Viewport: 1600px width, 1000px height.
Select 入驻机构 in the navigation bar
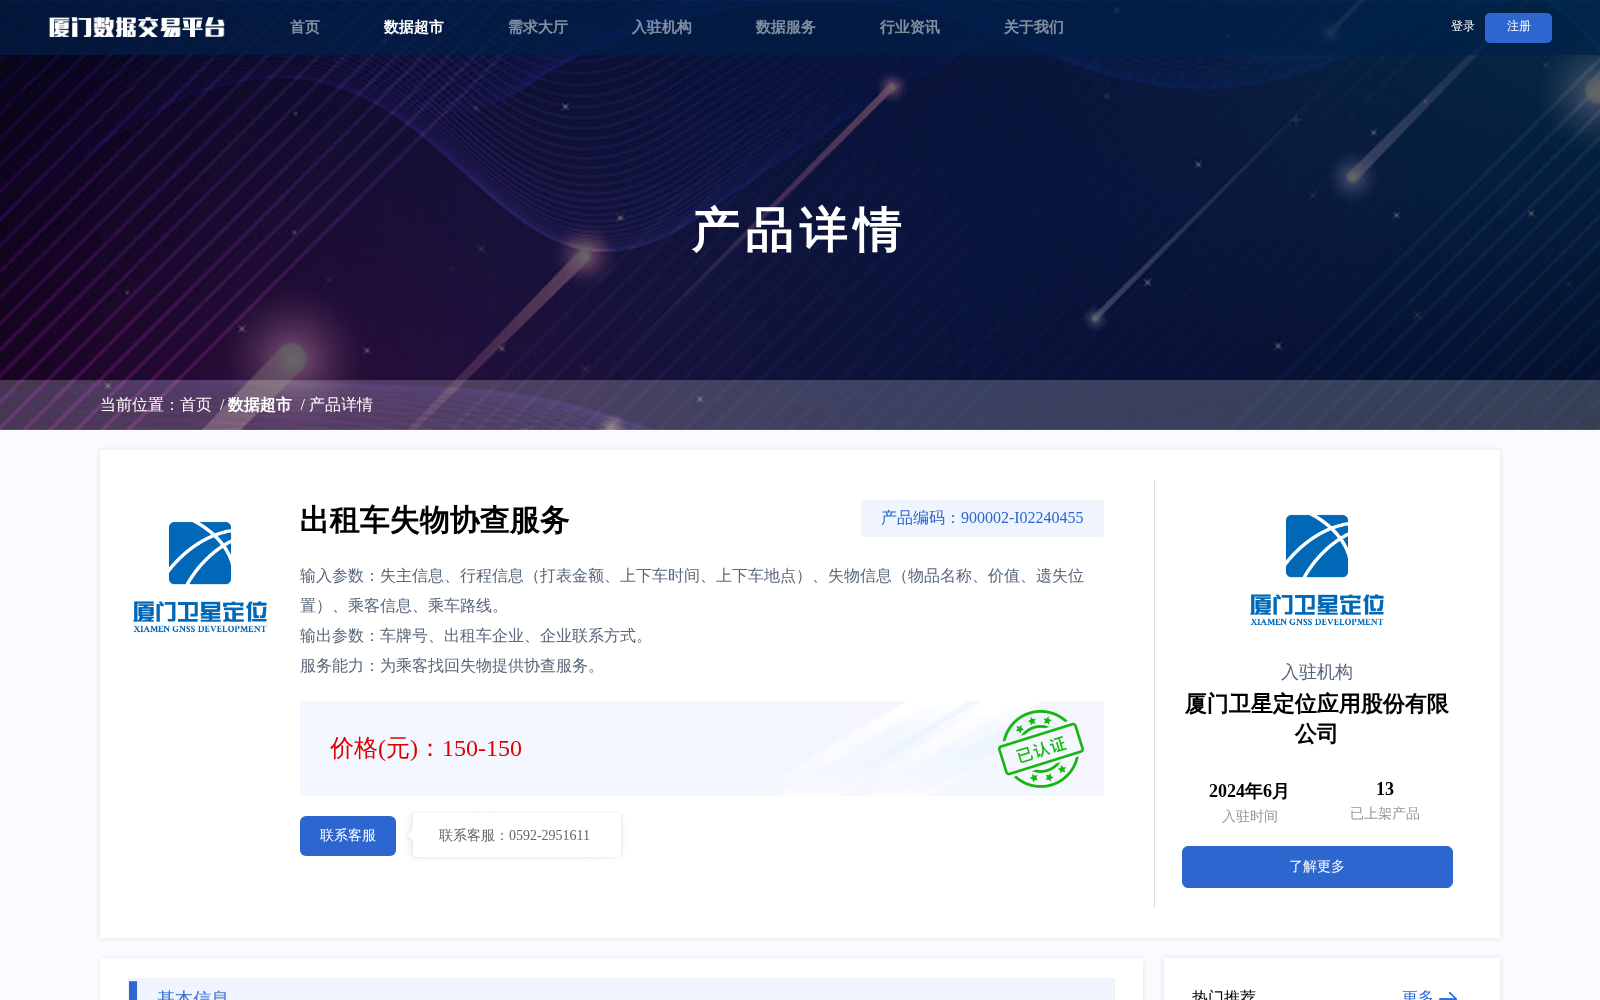(661, 27)
